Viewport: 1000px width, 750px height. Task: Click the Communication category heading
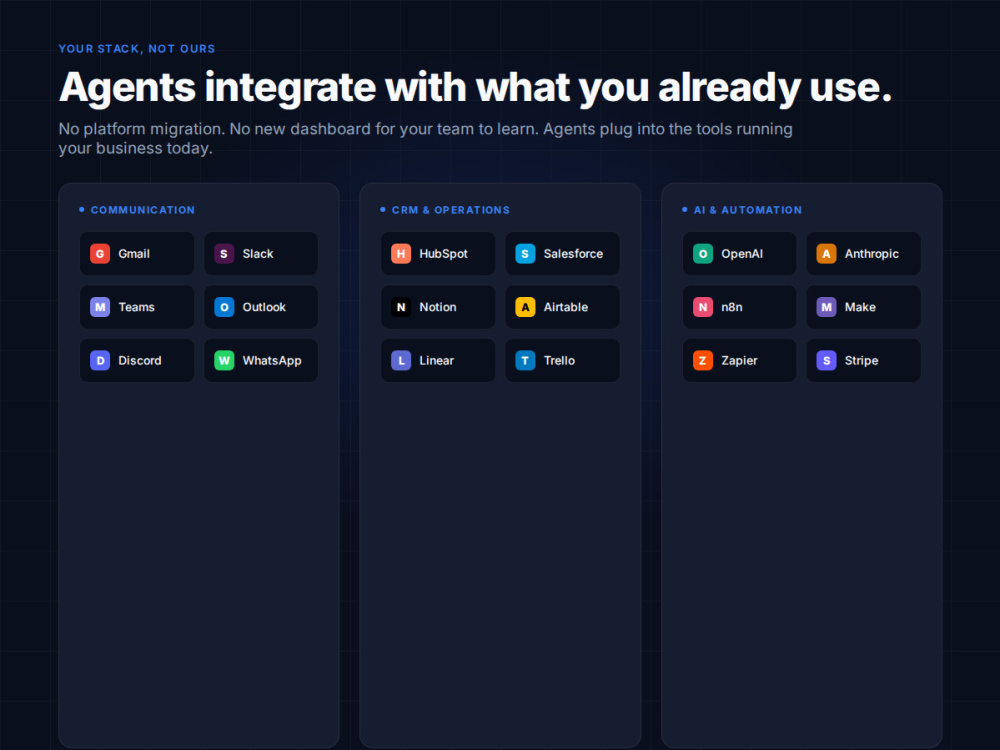(143, 210)
